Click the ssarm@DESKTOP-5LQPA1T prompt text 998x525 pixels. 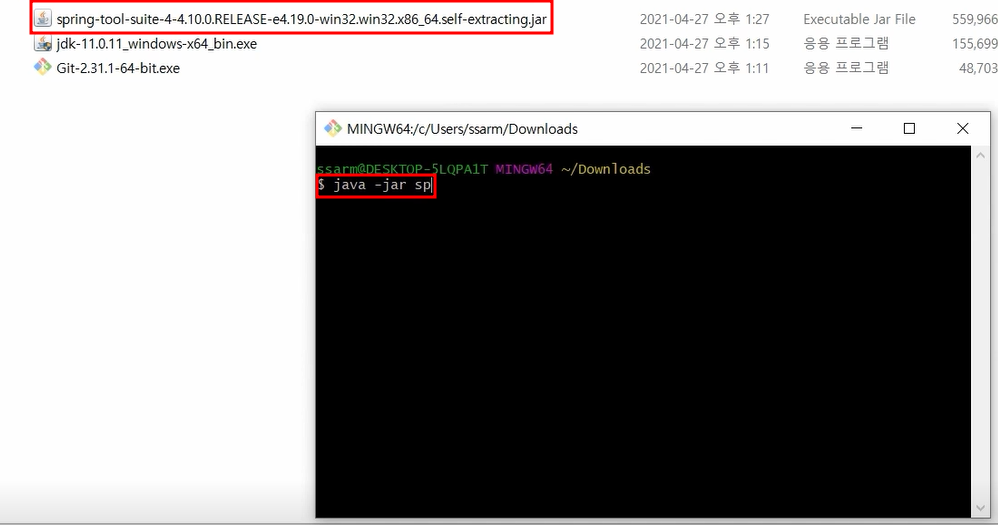(402, 169)
